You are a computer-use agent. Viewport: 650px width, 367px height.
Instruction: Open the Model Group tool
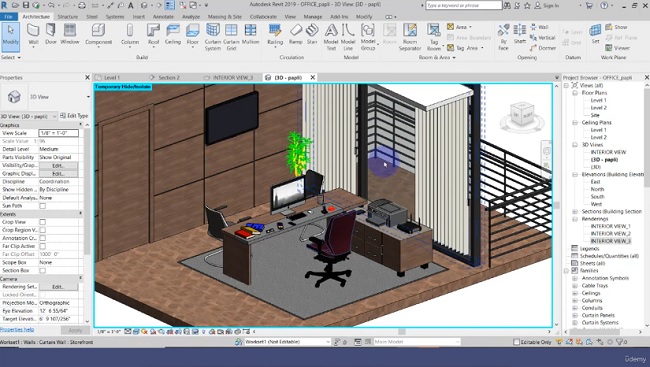[368, 37]
